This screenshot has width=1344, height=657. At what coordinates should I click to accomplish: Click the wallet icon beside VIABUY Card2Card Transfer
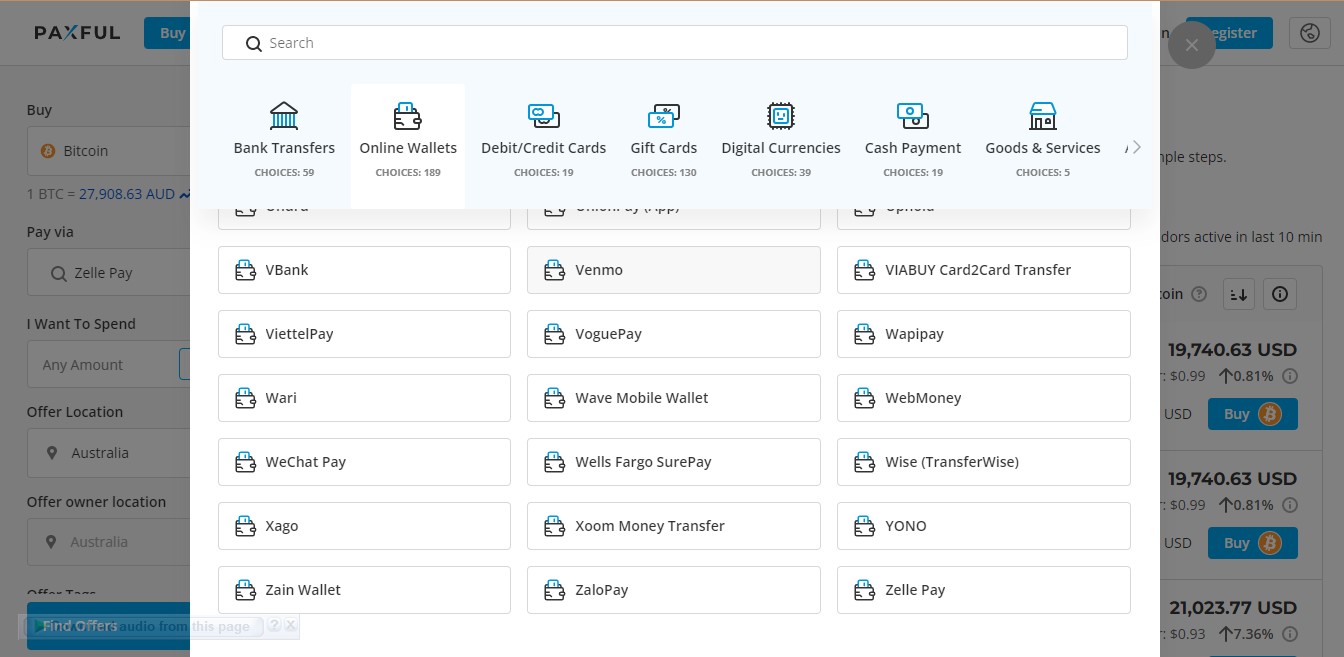click(x=865, y=270)
